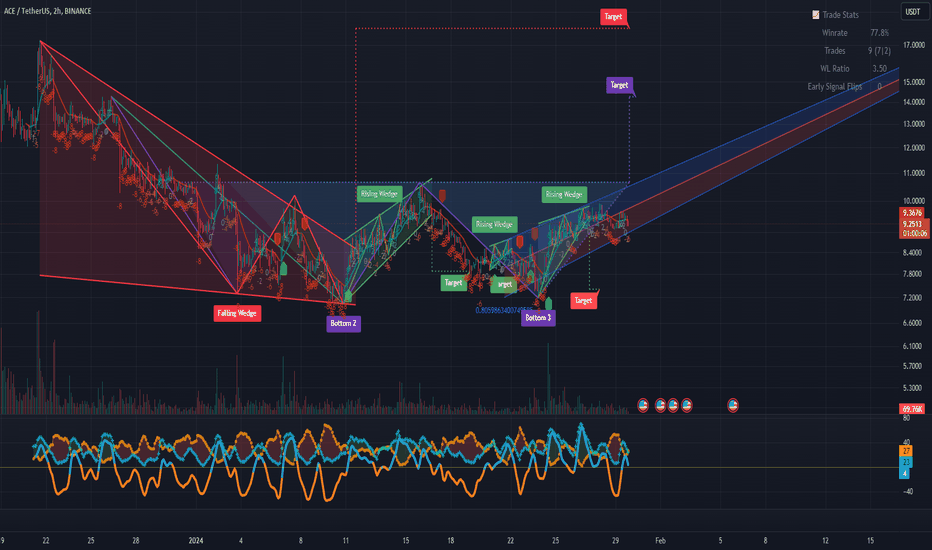
Task: Click the green buy arrow beside Bottom 2
Action: (x=348, y=296)
